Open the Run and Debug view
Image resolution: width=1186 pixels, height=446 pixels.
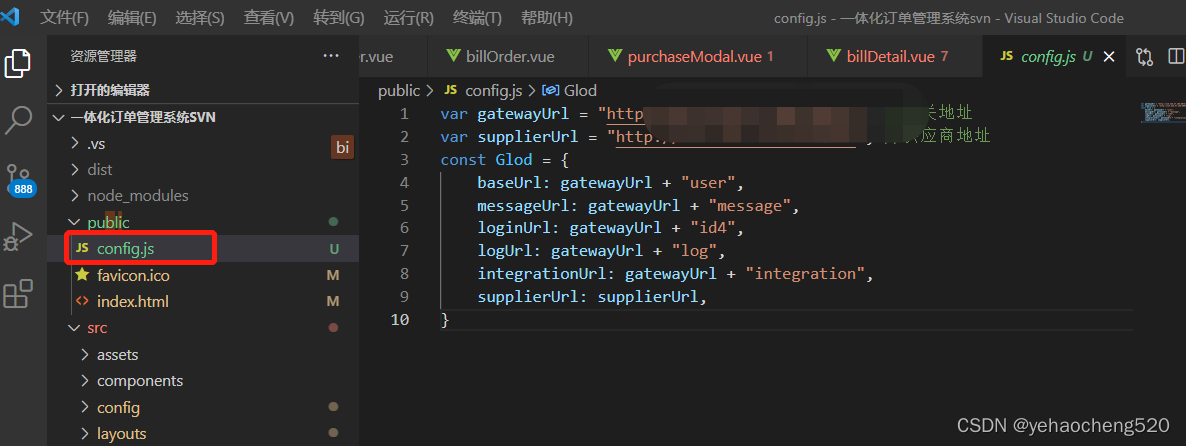[17, 237]
